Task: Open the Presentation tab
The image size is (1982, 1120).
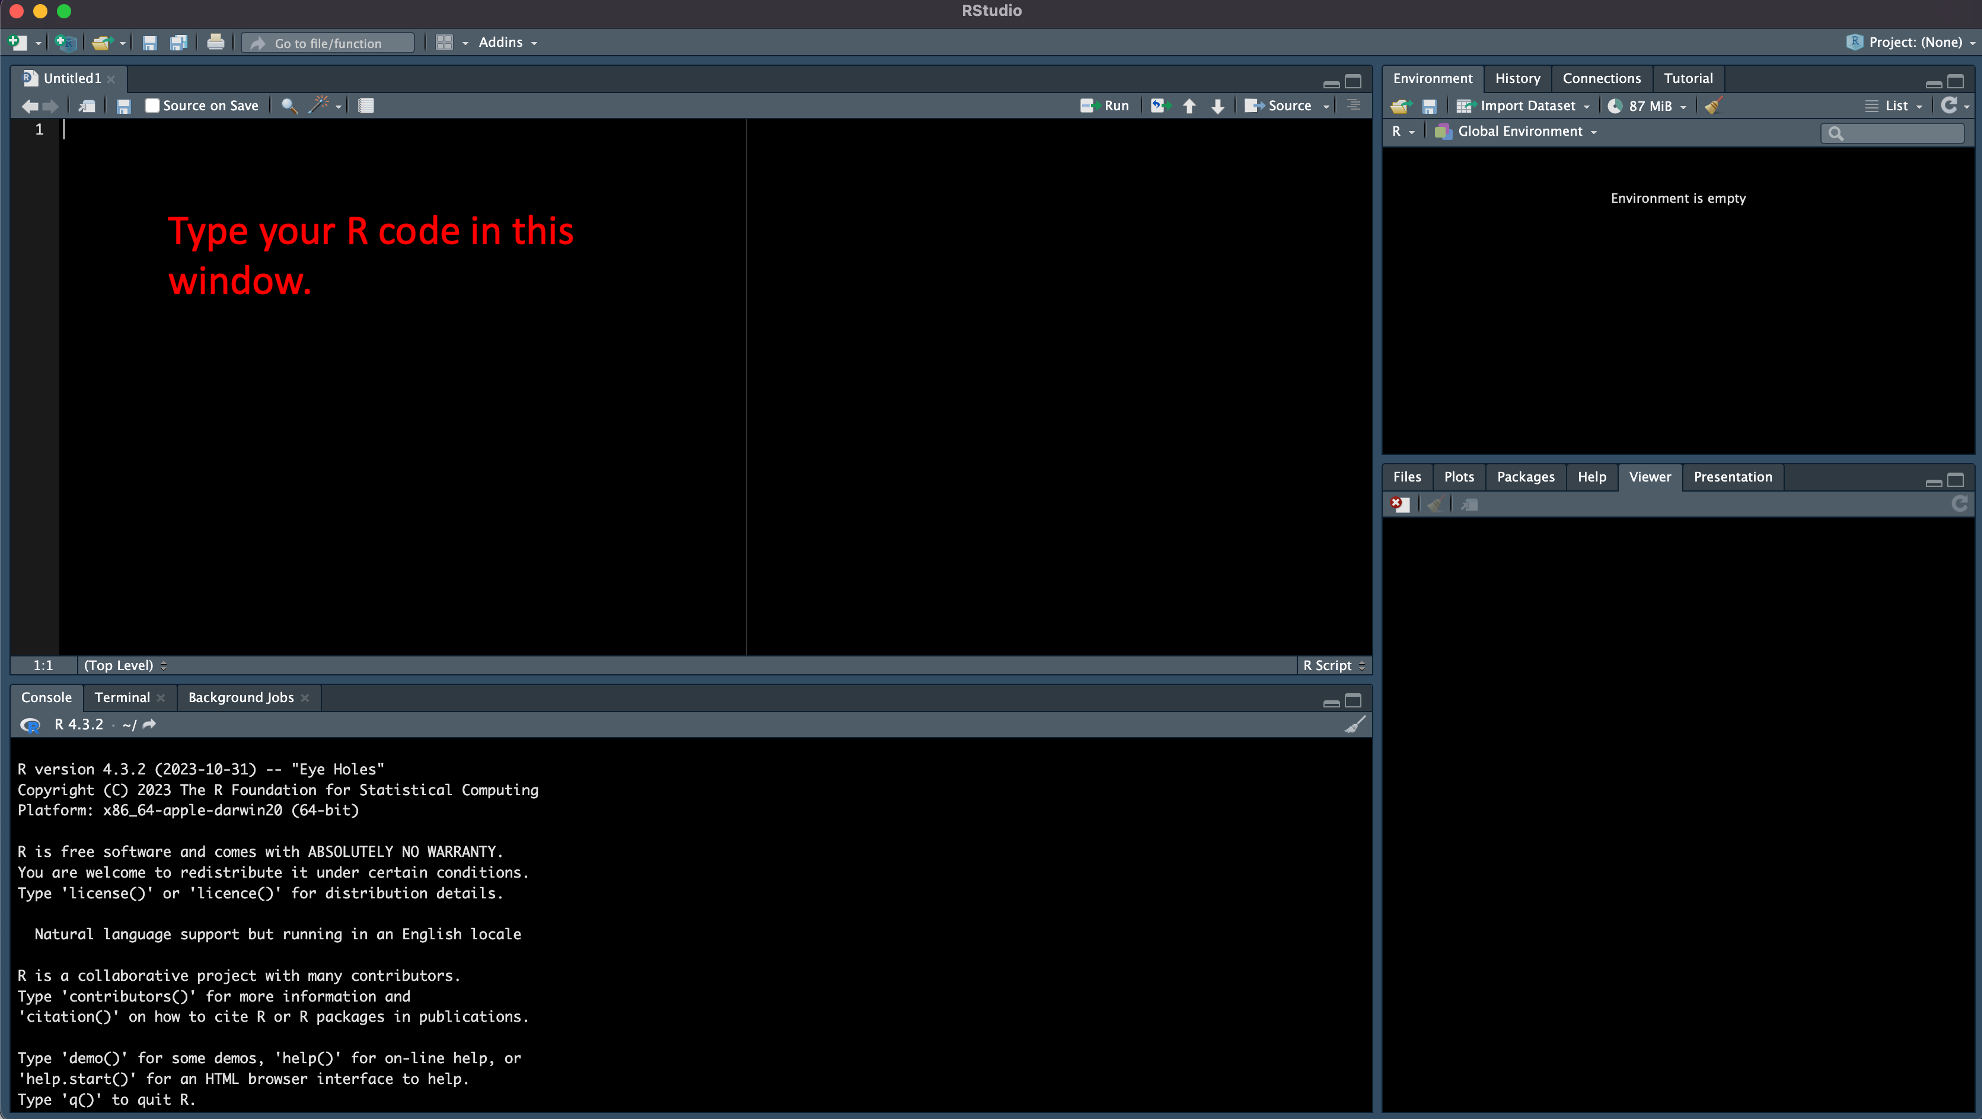Action: (x=1733, y=477)
